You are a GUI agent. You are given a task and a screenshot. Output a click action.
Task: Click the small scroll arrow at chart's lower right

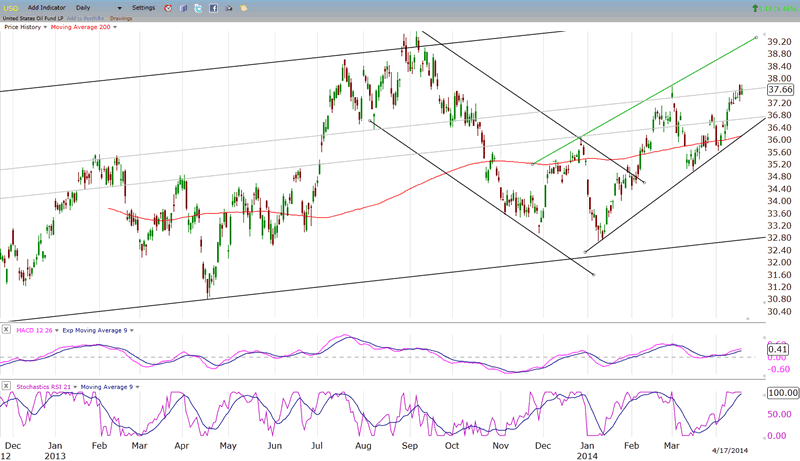coord(747,318)
